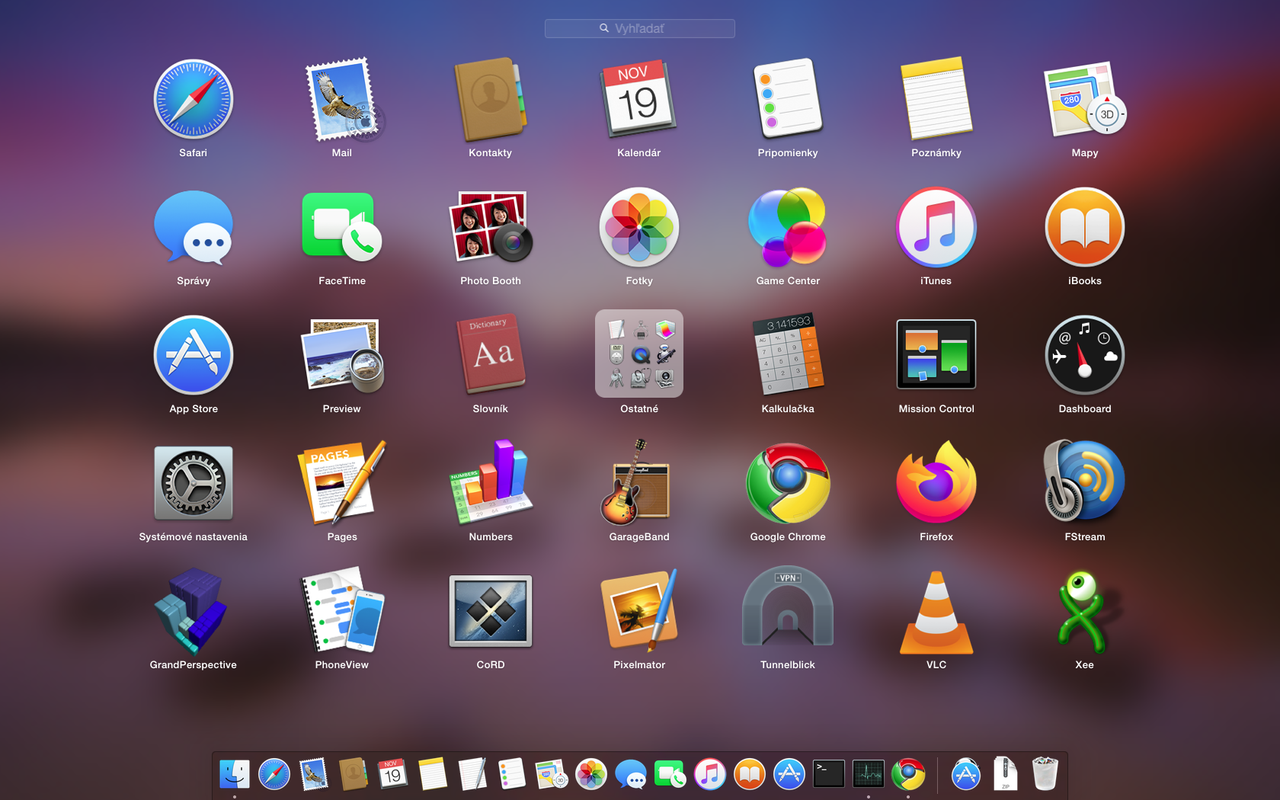Open the Applications folder stack in the Dock

coord(966,773)
